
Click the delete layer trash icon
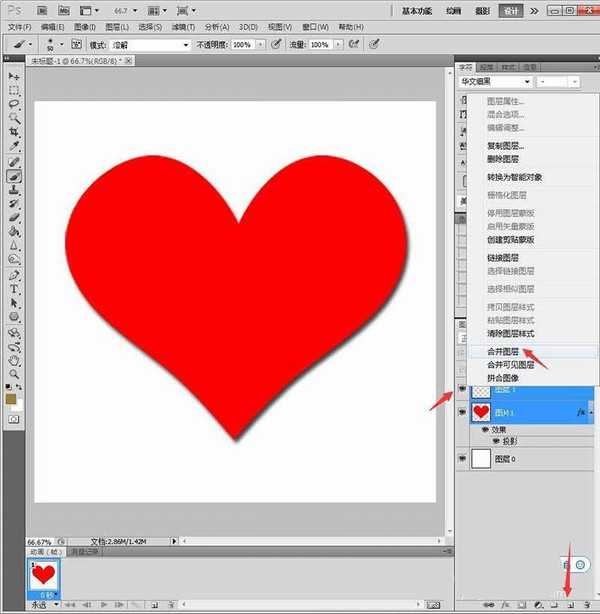point(587,605)
